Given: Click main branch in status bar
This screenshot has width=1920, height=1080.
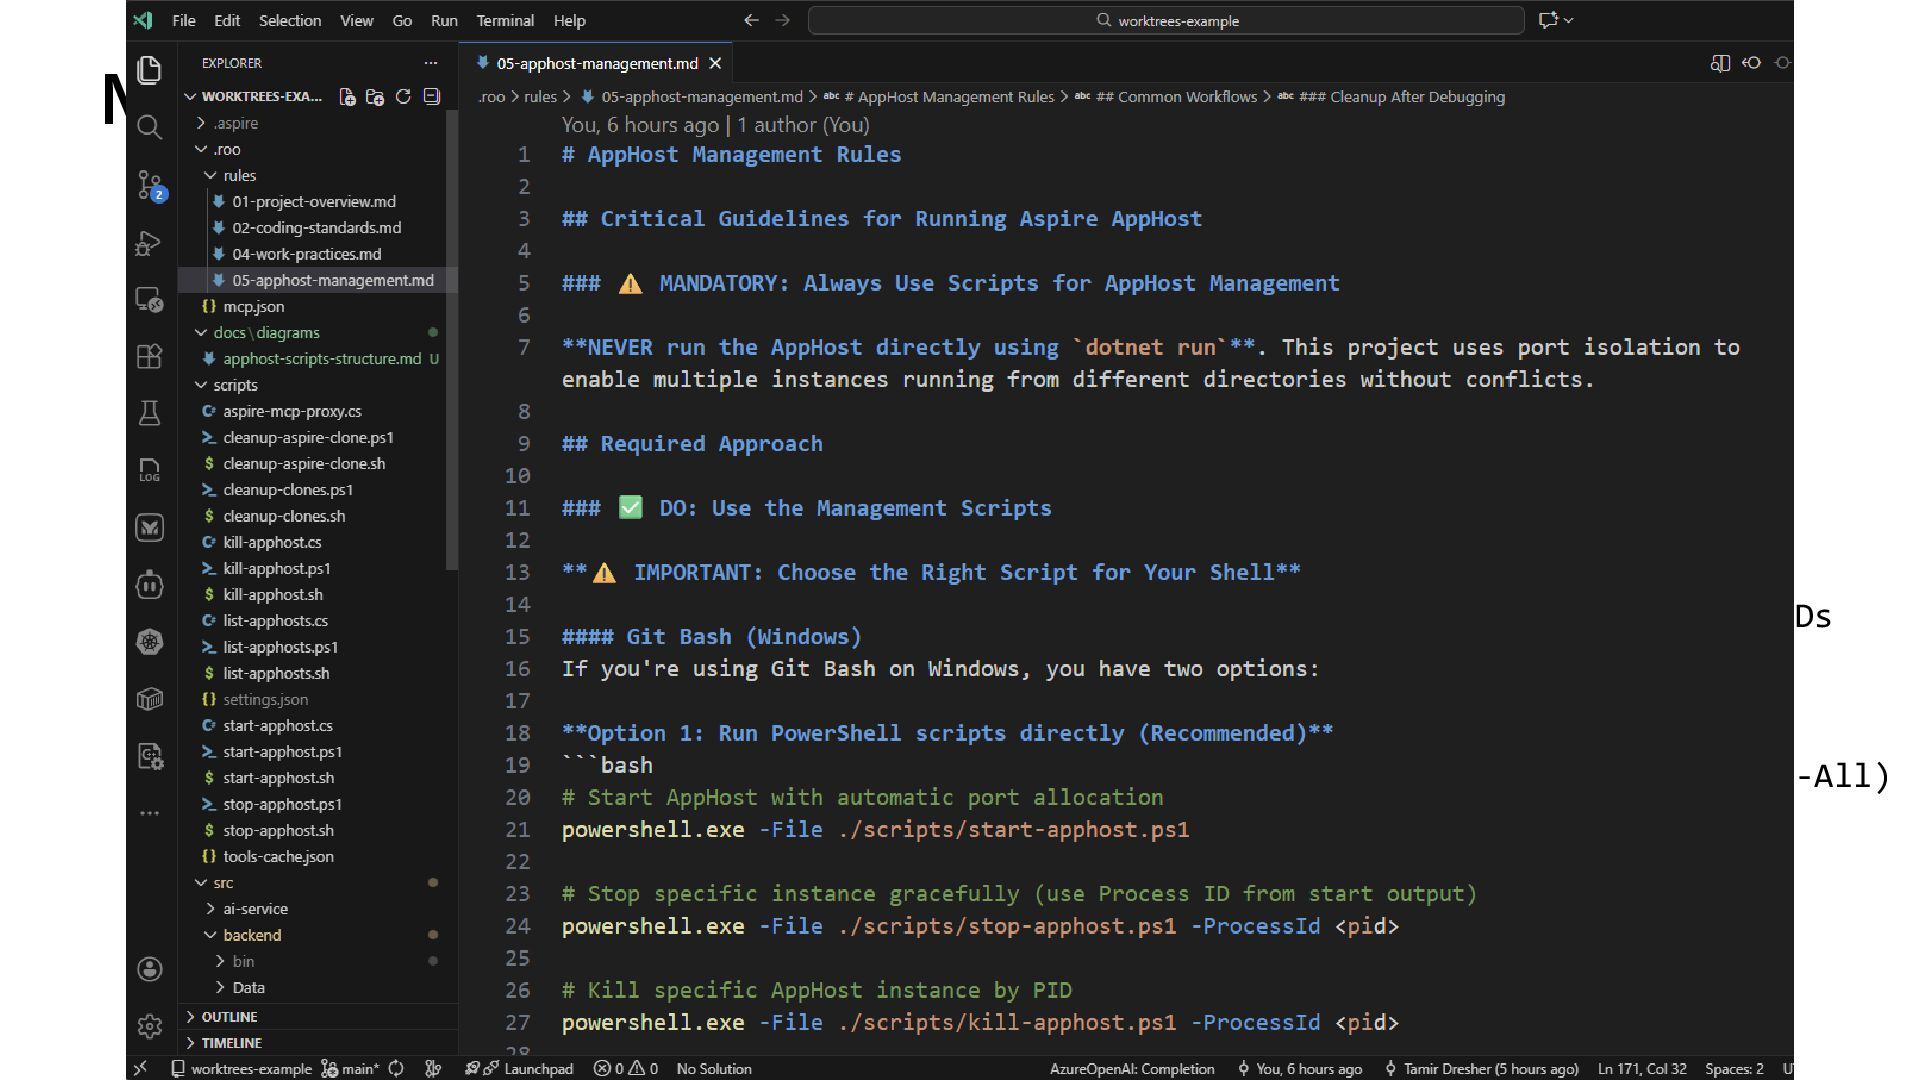Looking at the screenshot, I should pyautogui.click(x=351, y=1069).
